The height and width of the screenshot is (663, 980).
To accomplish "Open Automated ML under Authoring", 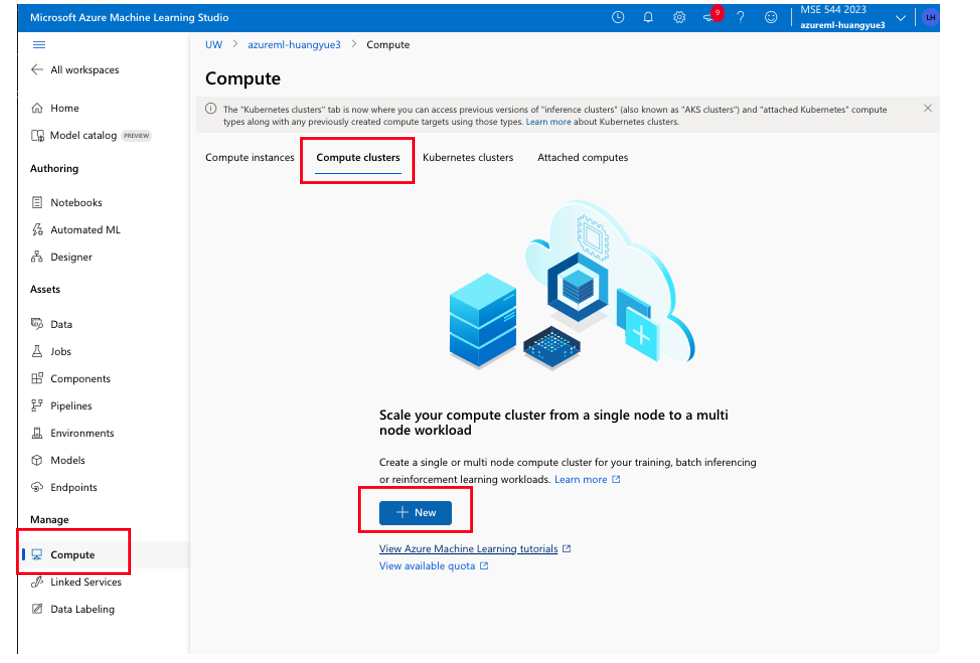I will 85,230.
